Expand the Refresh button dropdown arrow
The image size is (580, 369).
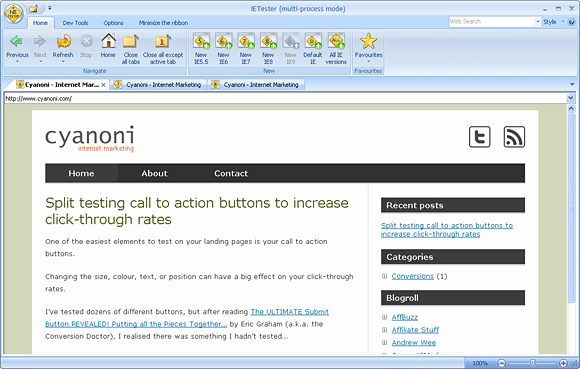coord(63,62)
